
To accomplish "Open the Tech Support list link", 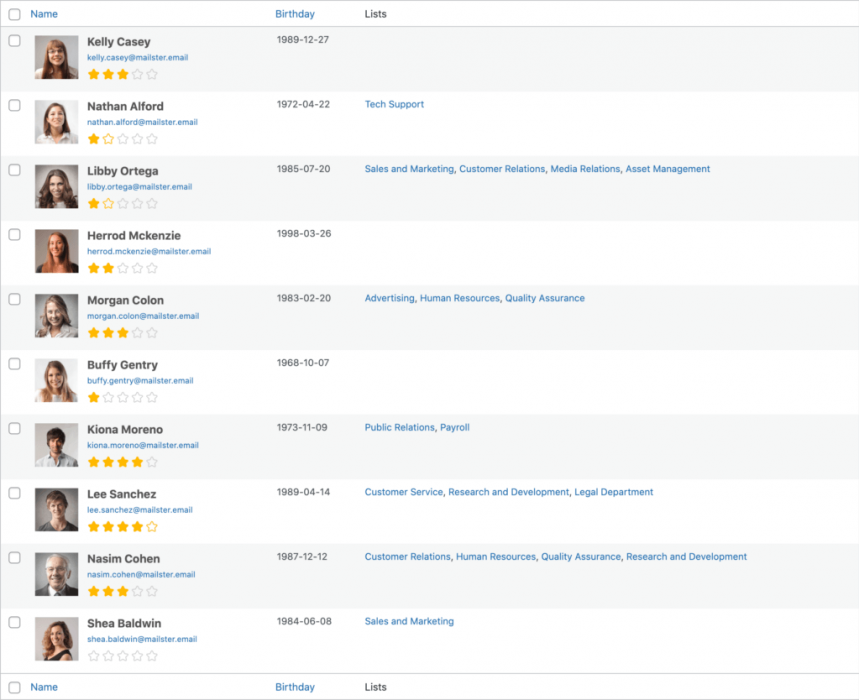I will pyautogui.click(x=394, y=104).
